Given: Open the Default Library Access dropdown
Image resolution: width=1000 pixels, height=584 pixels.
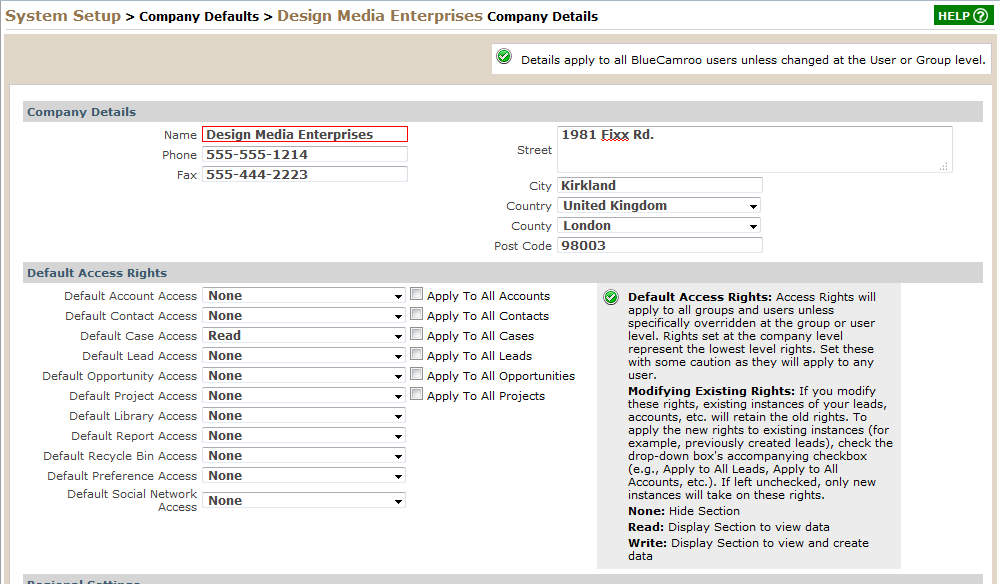Looking at the screenshot, I should pyautogui.click(x=304, y=416).
